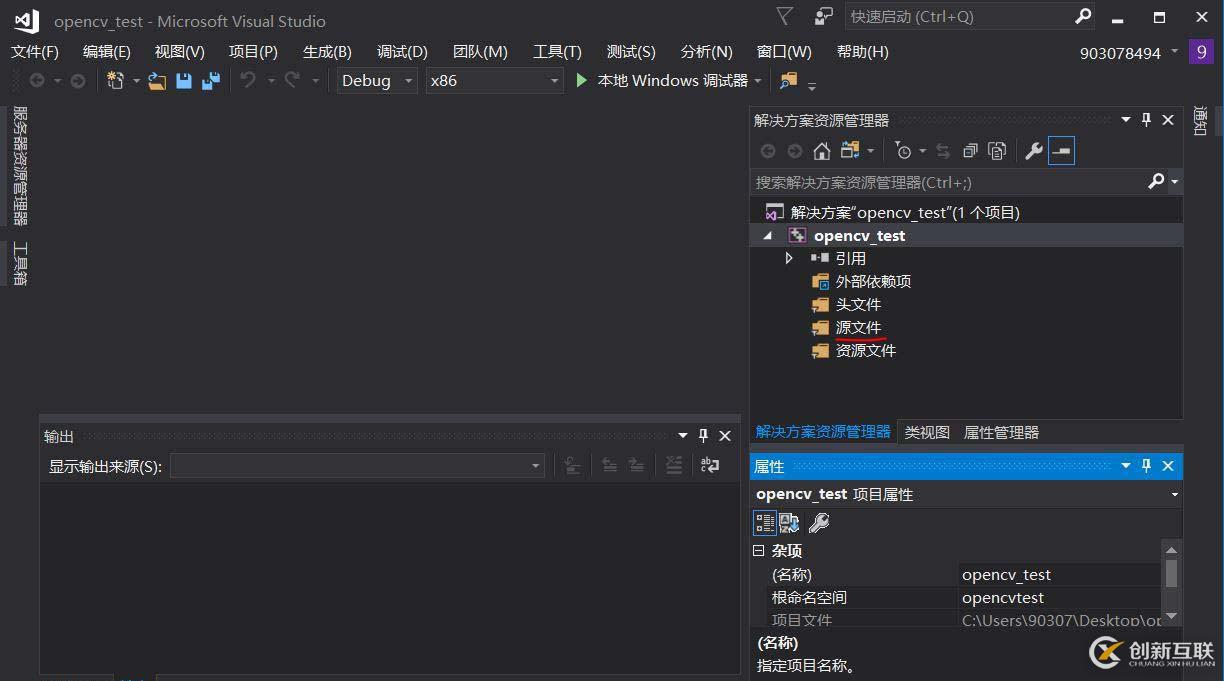Switch to the 类视图 tab
Viewport: 1224px width, 681px height.
927,432
